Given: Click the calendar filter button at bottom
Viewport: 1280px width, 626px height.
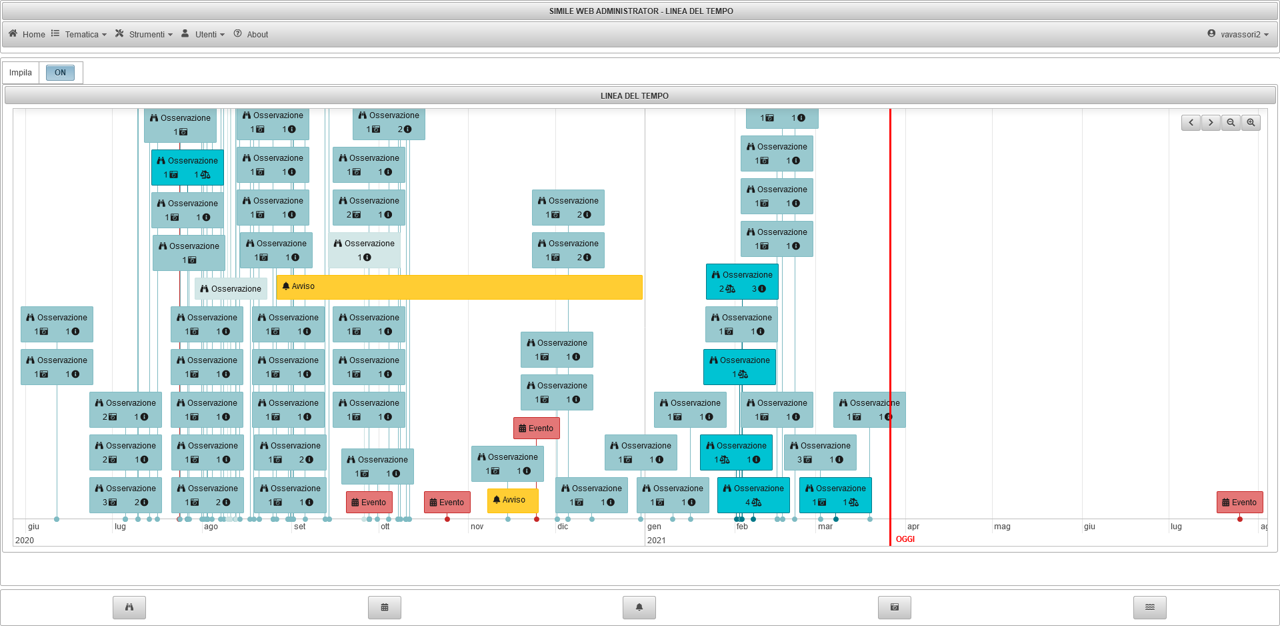Looking at the screenshot, I should click(384, 607).
